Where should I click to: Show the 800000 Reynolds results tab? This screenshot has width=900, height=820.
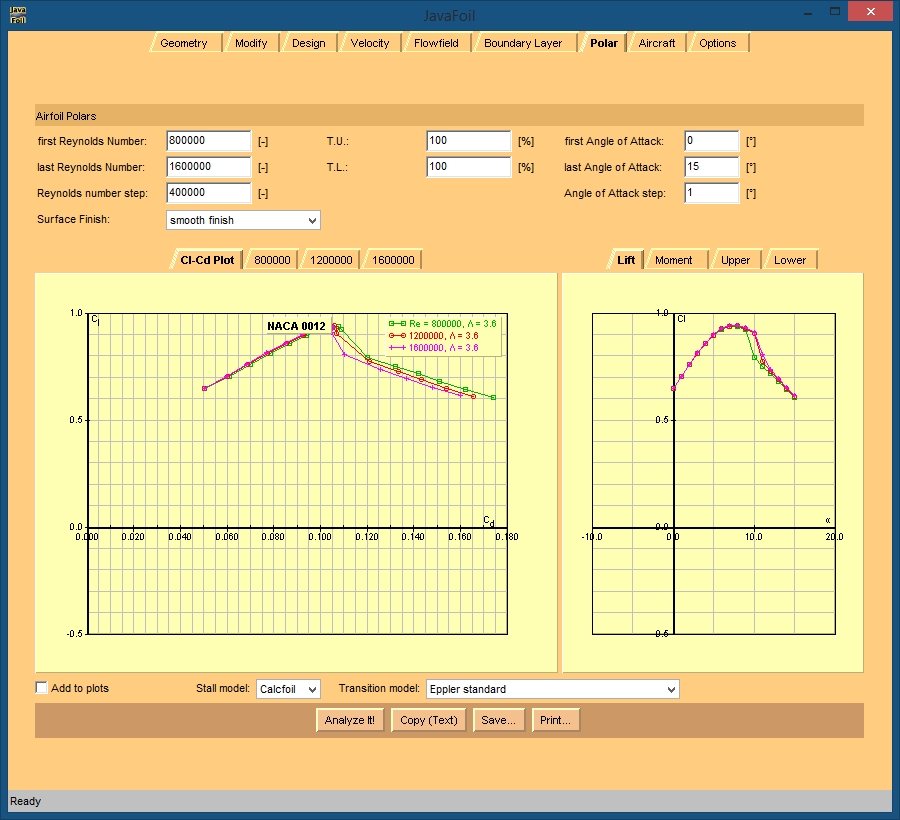tap(272, 260)
